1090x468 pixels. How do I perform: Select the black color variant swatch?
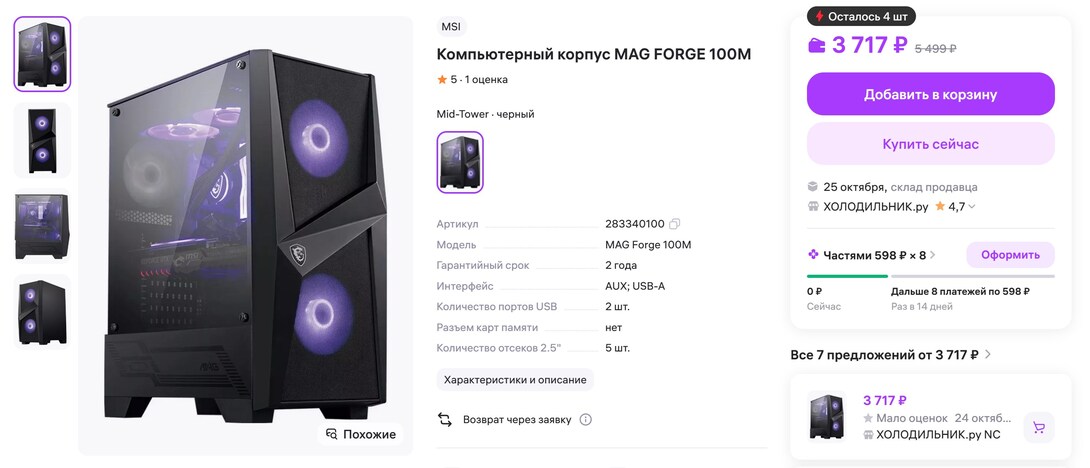[x=460, y=162]
